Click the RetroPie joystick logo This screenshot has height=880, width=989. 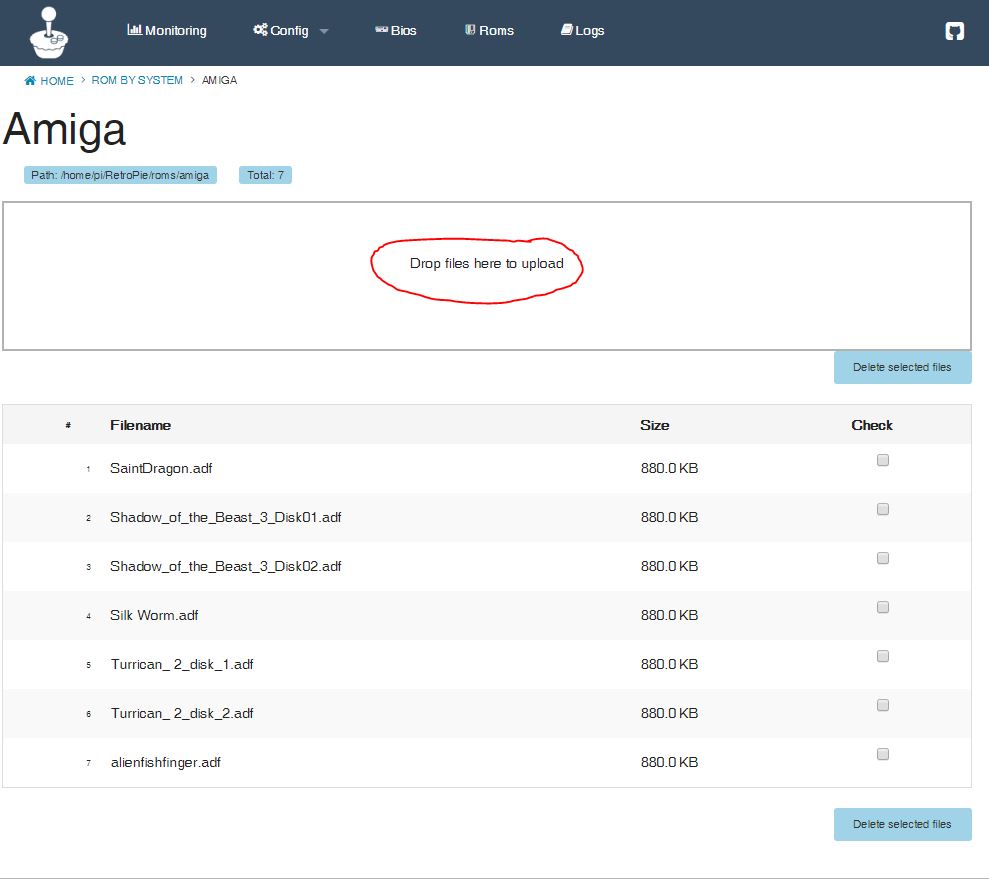pyautogui.click(x=48, y=32)
